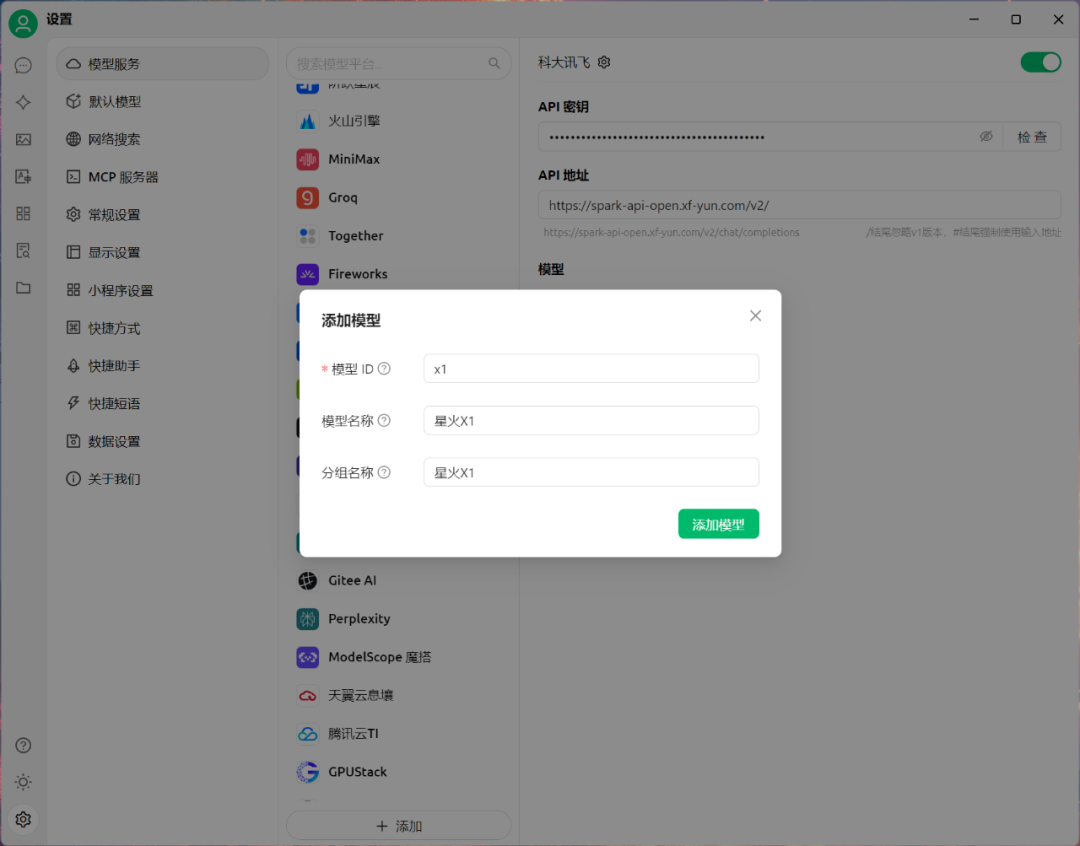1080x846 pixels.
Task: Select 火山引擎 label in the provider list
Action: pyautogui.click(x=354, y=121)
